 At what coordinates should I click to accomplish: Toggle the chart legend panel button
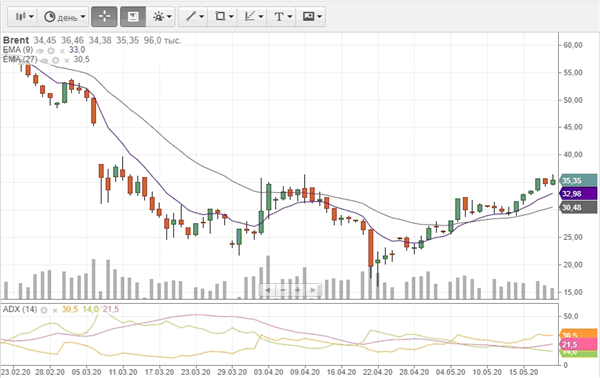point(133,16)
